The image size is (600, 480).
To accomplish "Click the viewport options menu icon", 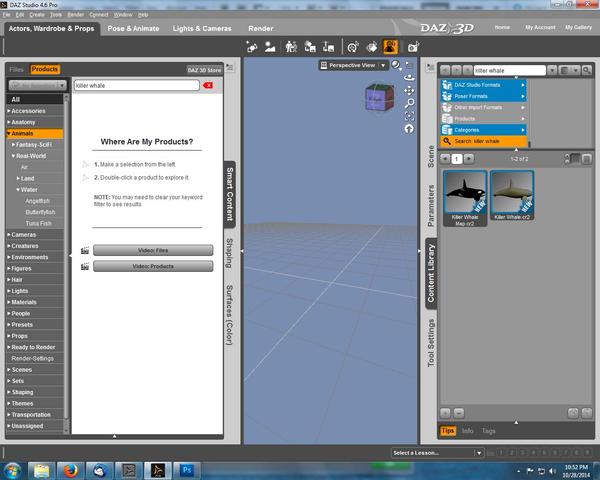I will point(409,65).
